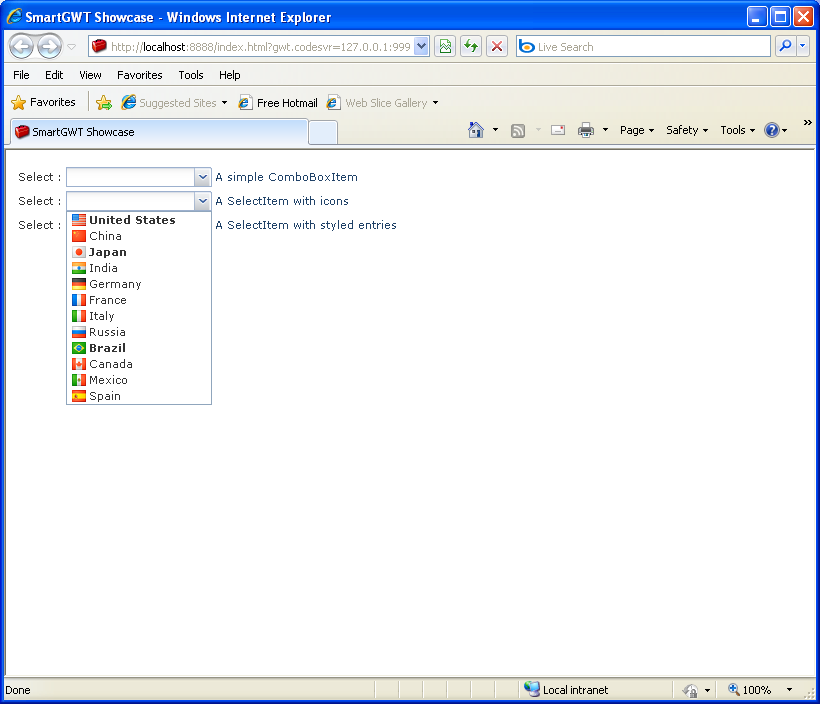Expand the zoom level dropdown arrow

click(789, 690)
